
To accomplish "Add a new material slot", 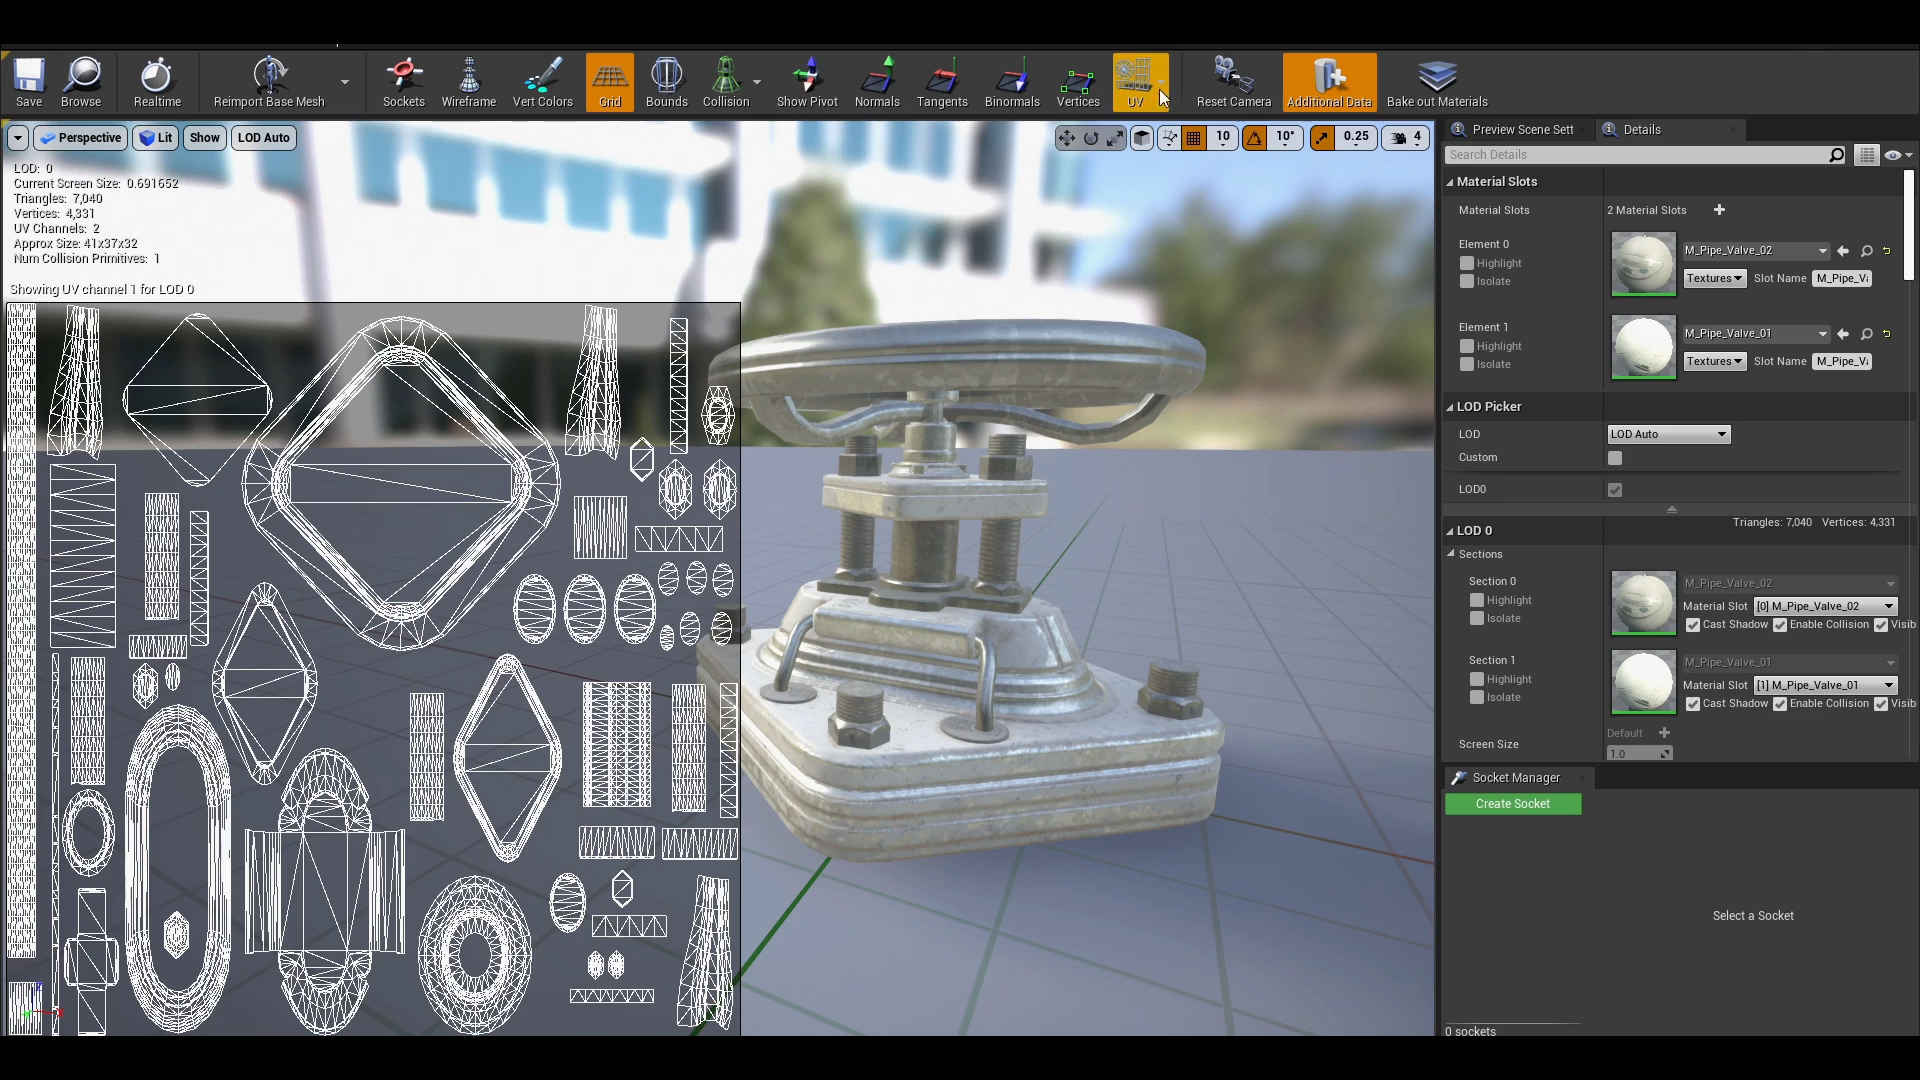I will point(1719,210).
